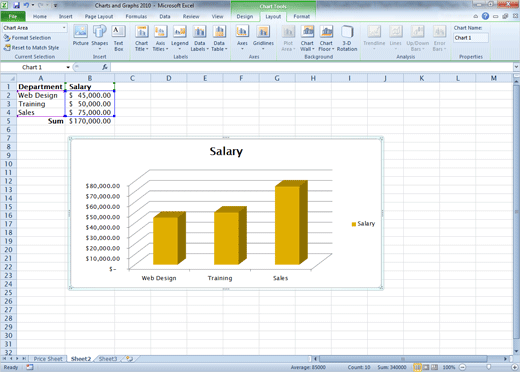Image resolution: width=520 pixels, height=372 pixels.
Task: Click the Data Labels icon
Action: 199,38
